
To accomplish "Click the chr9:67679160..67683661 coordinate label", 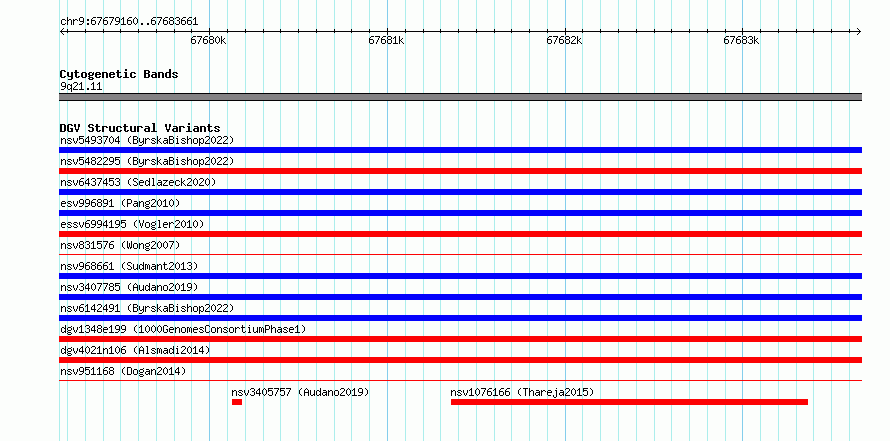I will (x=129, y=22).
